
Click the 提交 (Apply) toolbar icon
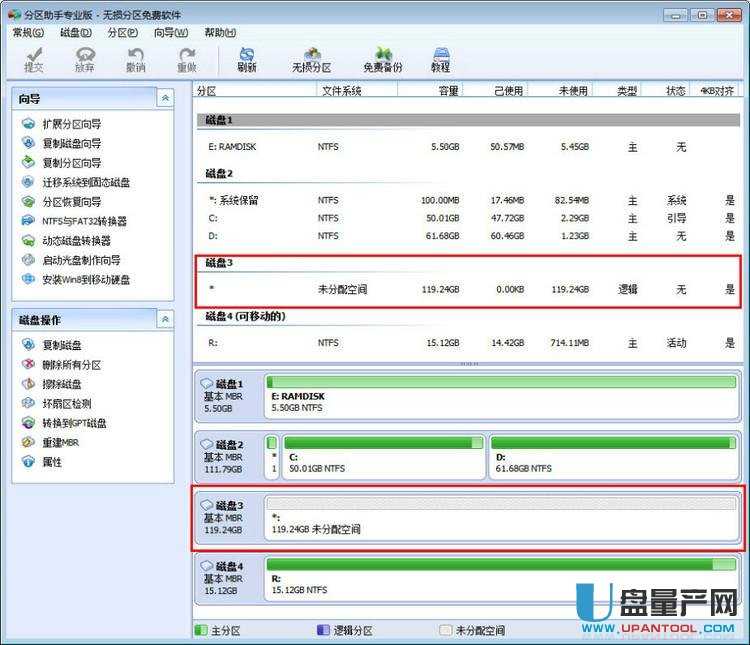[x=34, y=59]
